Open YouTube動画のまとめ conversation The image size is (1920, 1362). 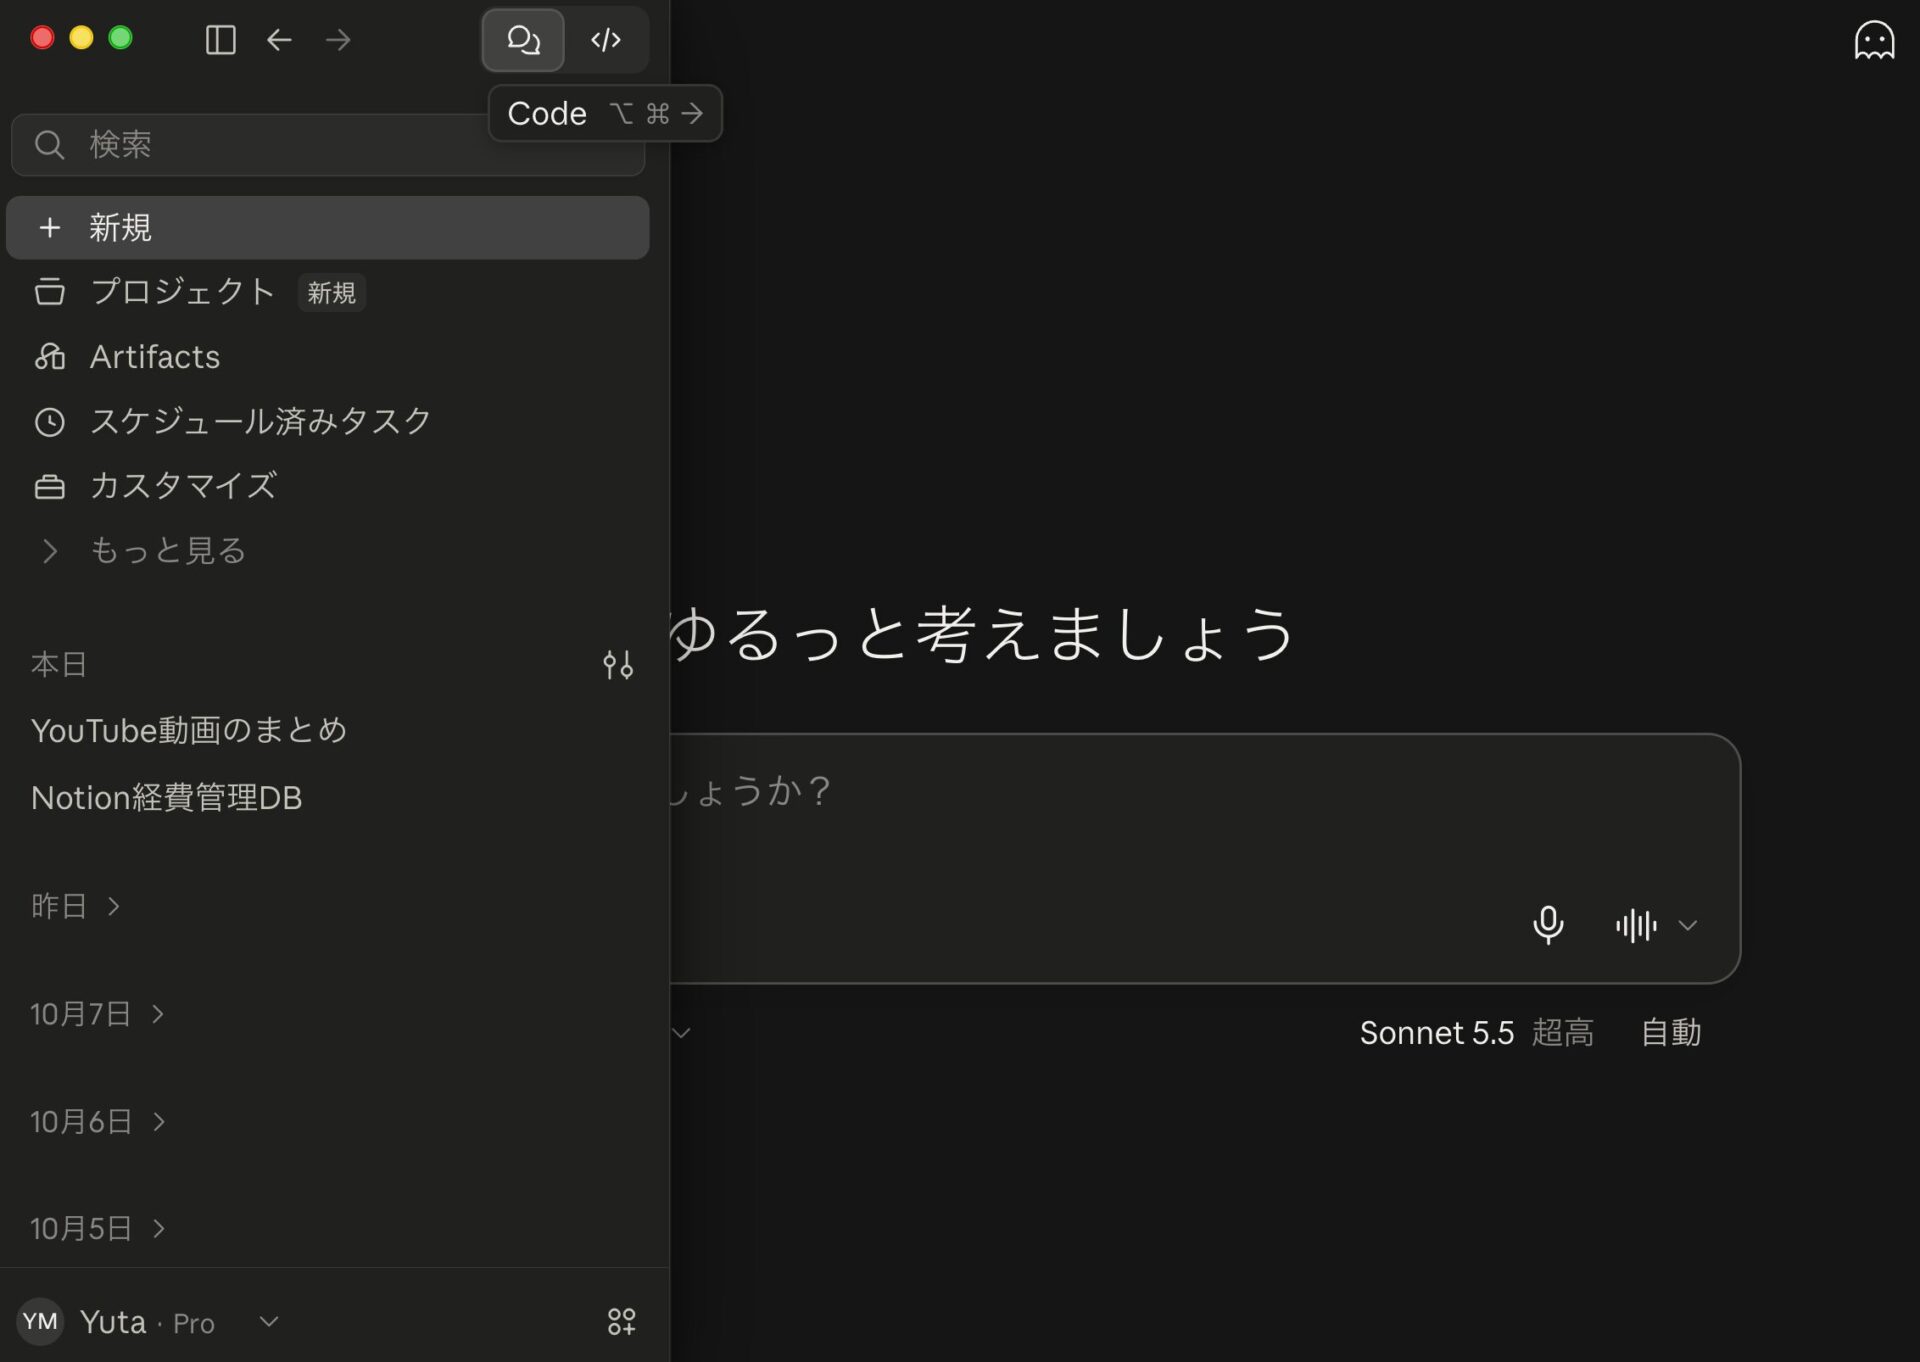(328, 731)
